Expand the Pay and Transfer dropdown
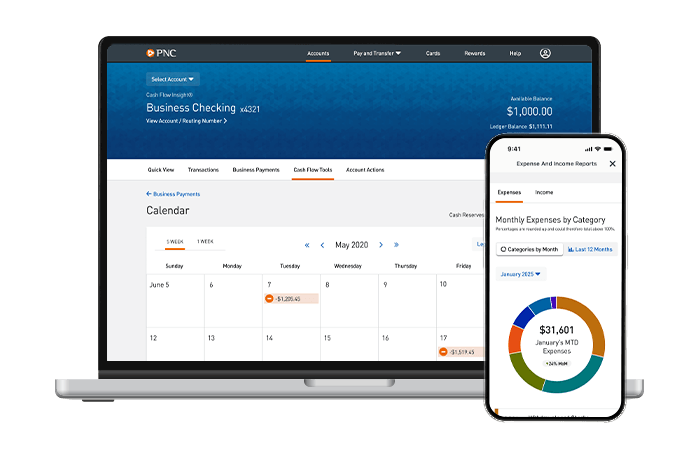The width and height of the screenshot is (700, 460). [377, 53]
